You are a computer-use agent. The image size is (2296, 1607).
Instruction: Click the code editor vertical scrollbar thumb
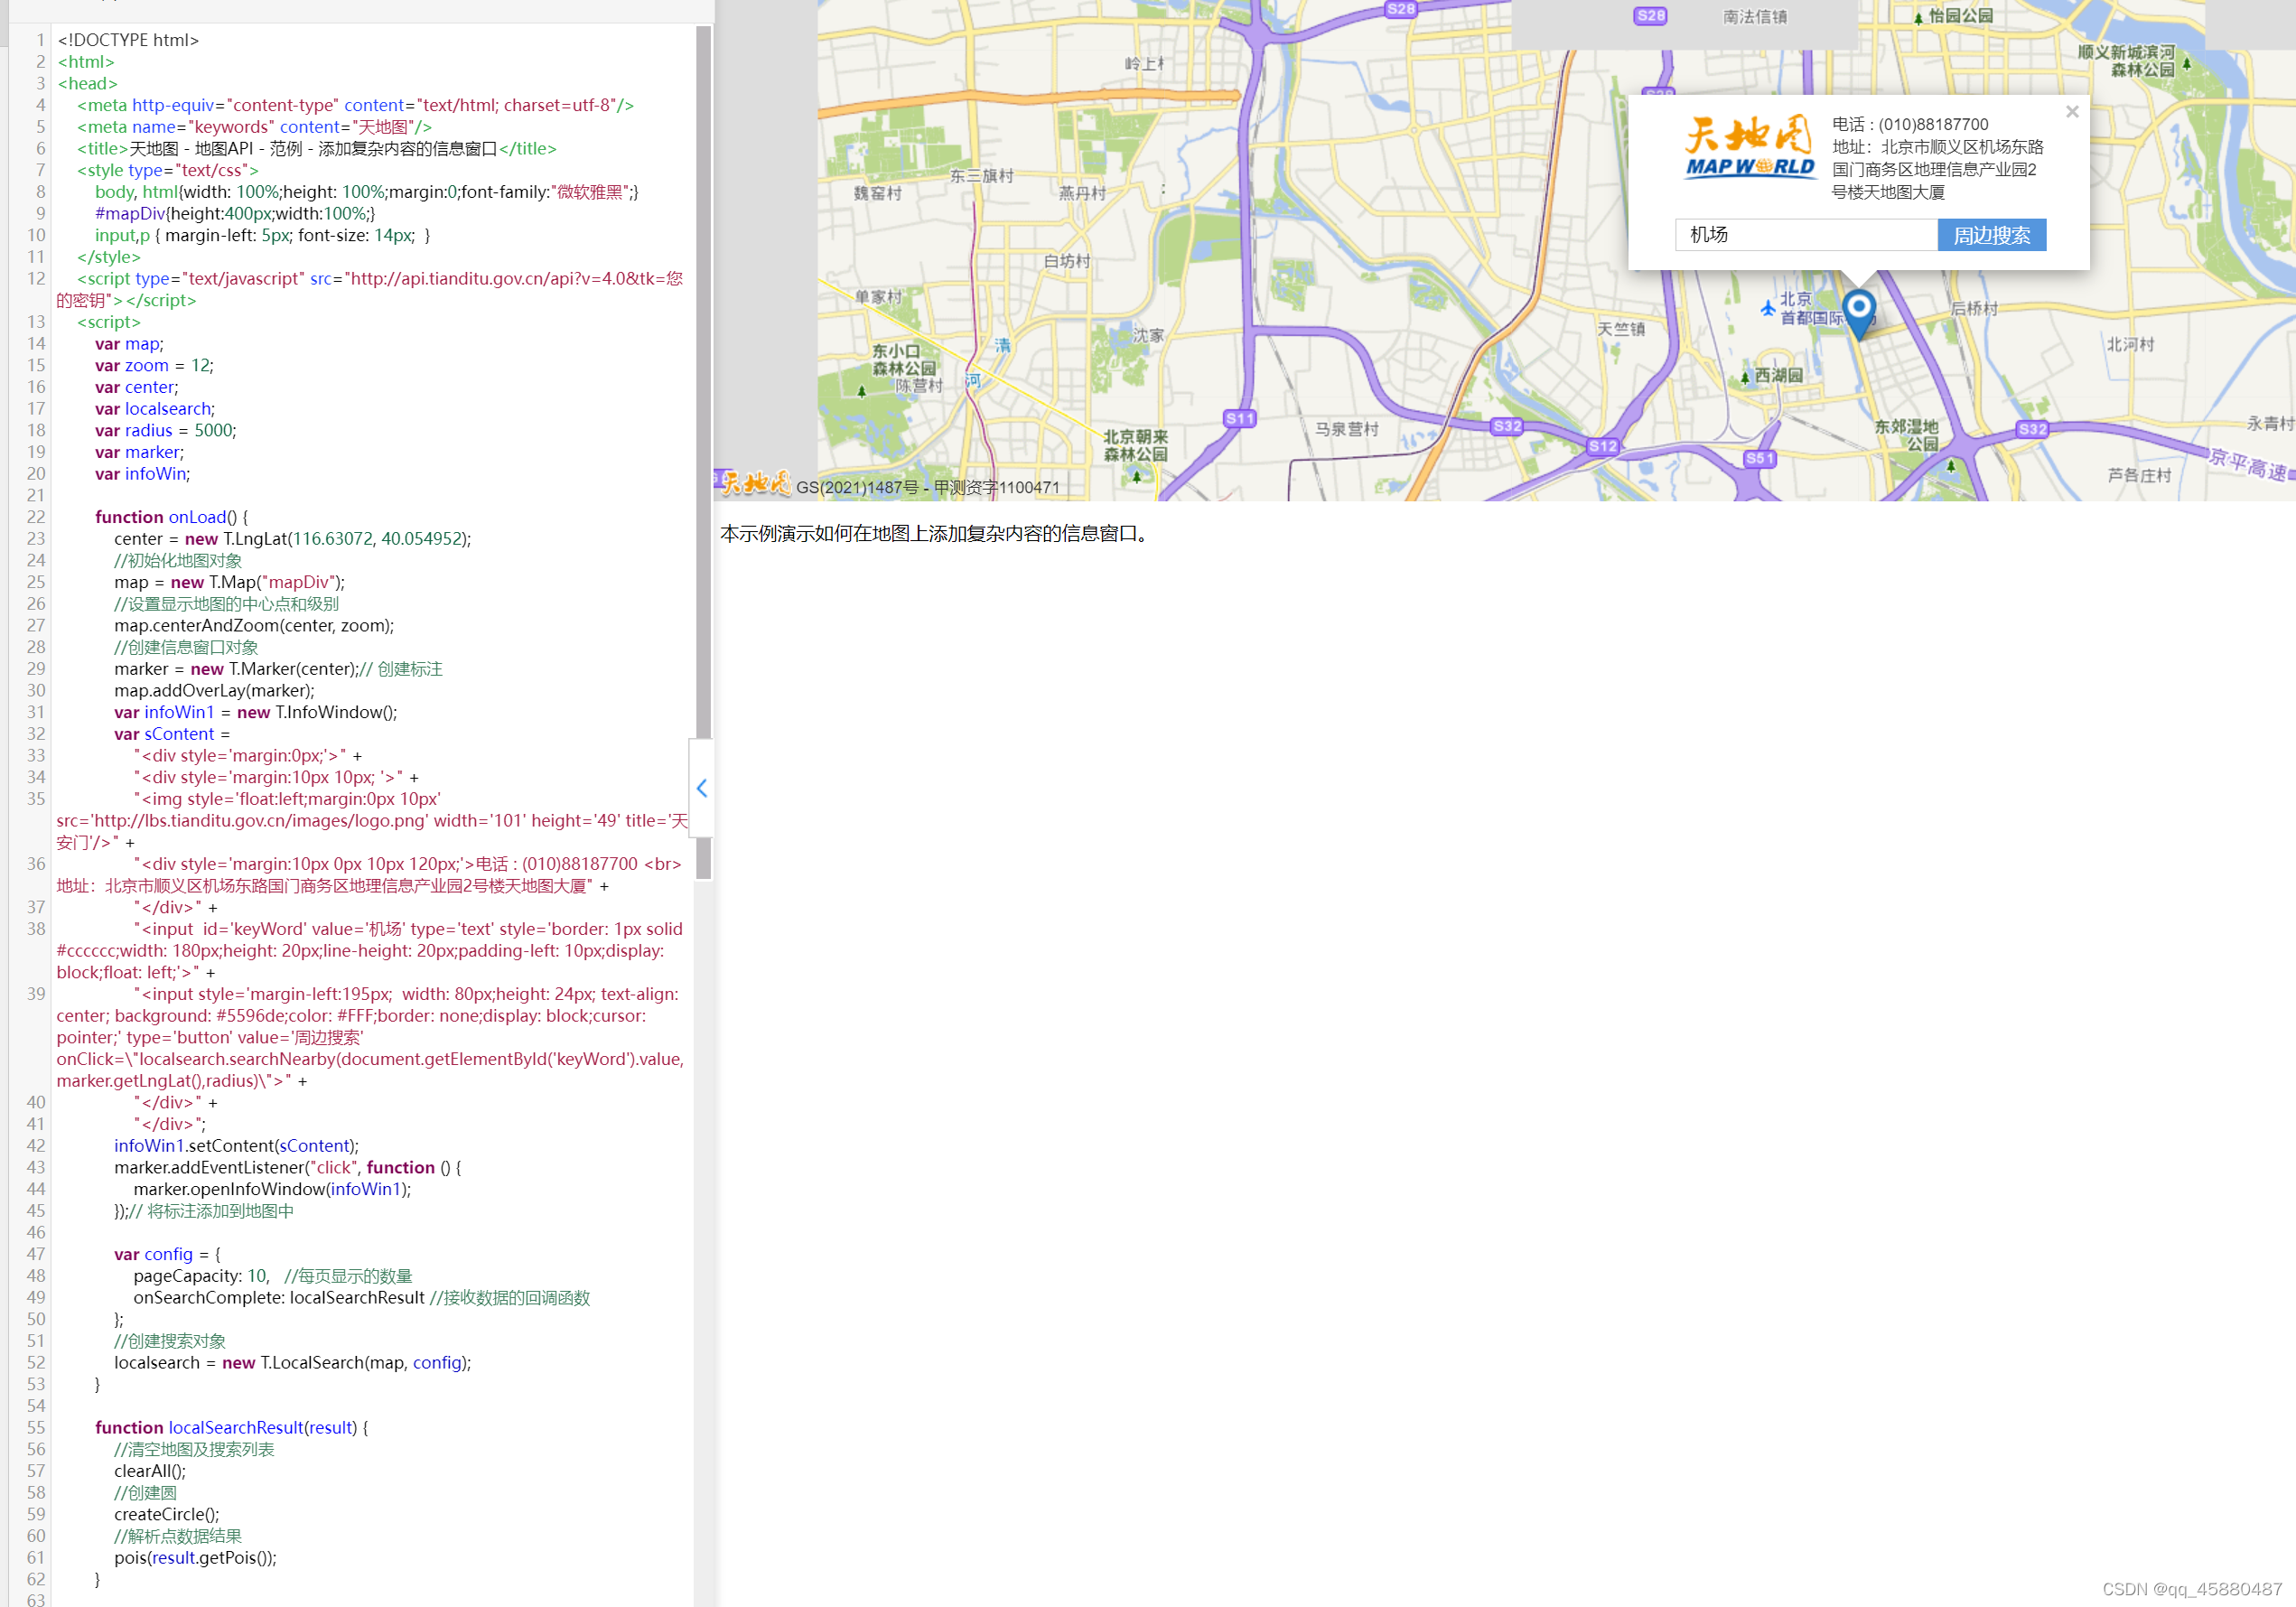[x=703, y=400]
